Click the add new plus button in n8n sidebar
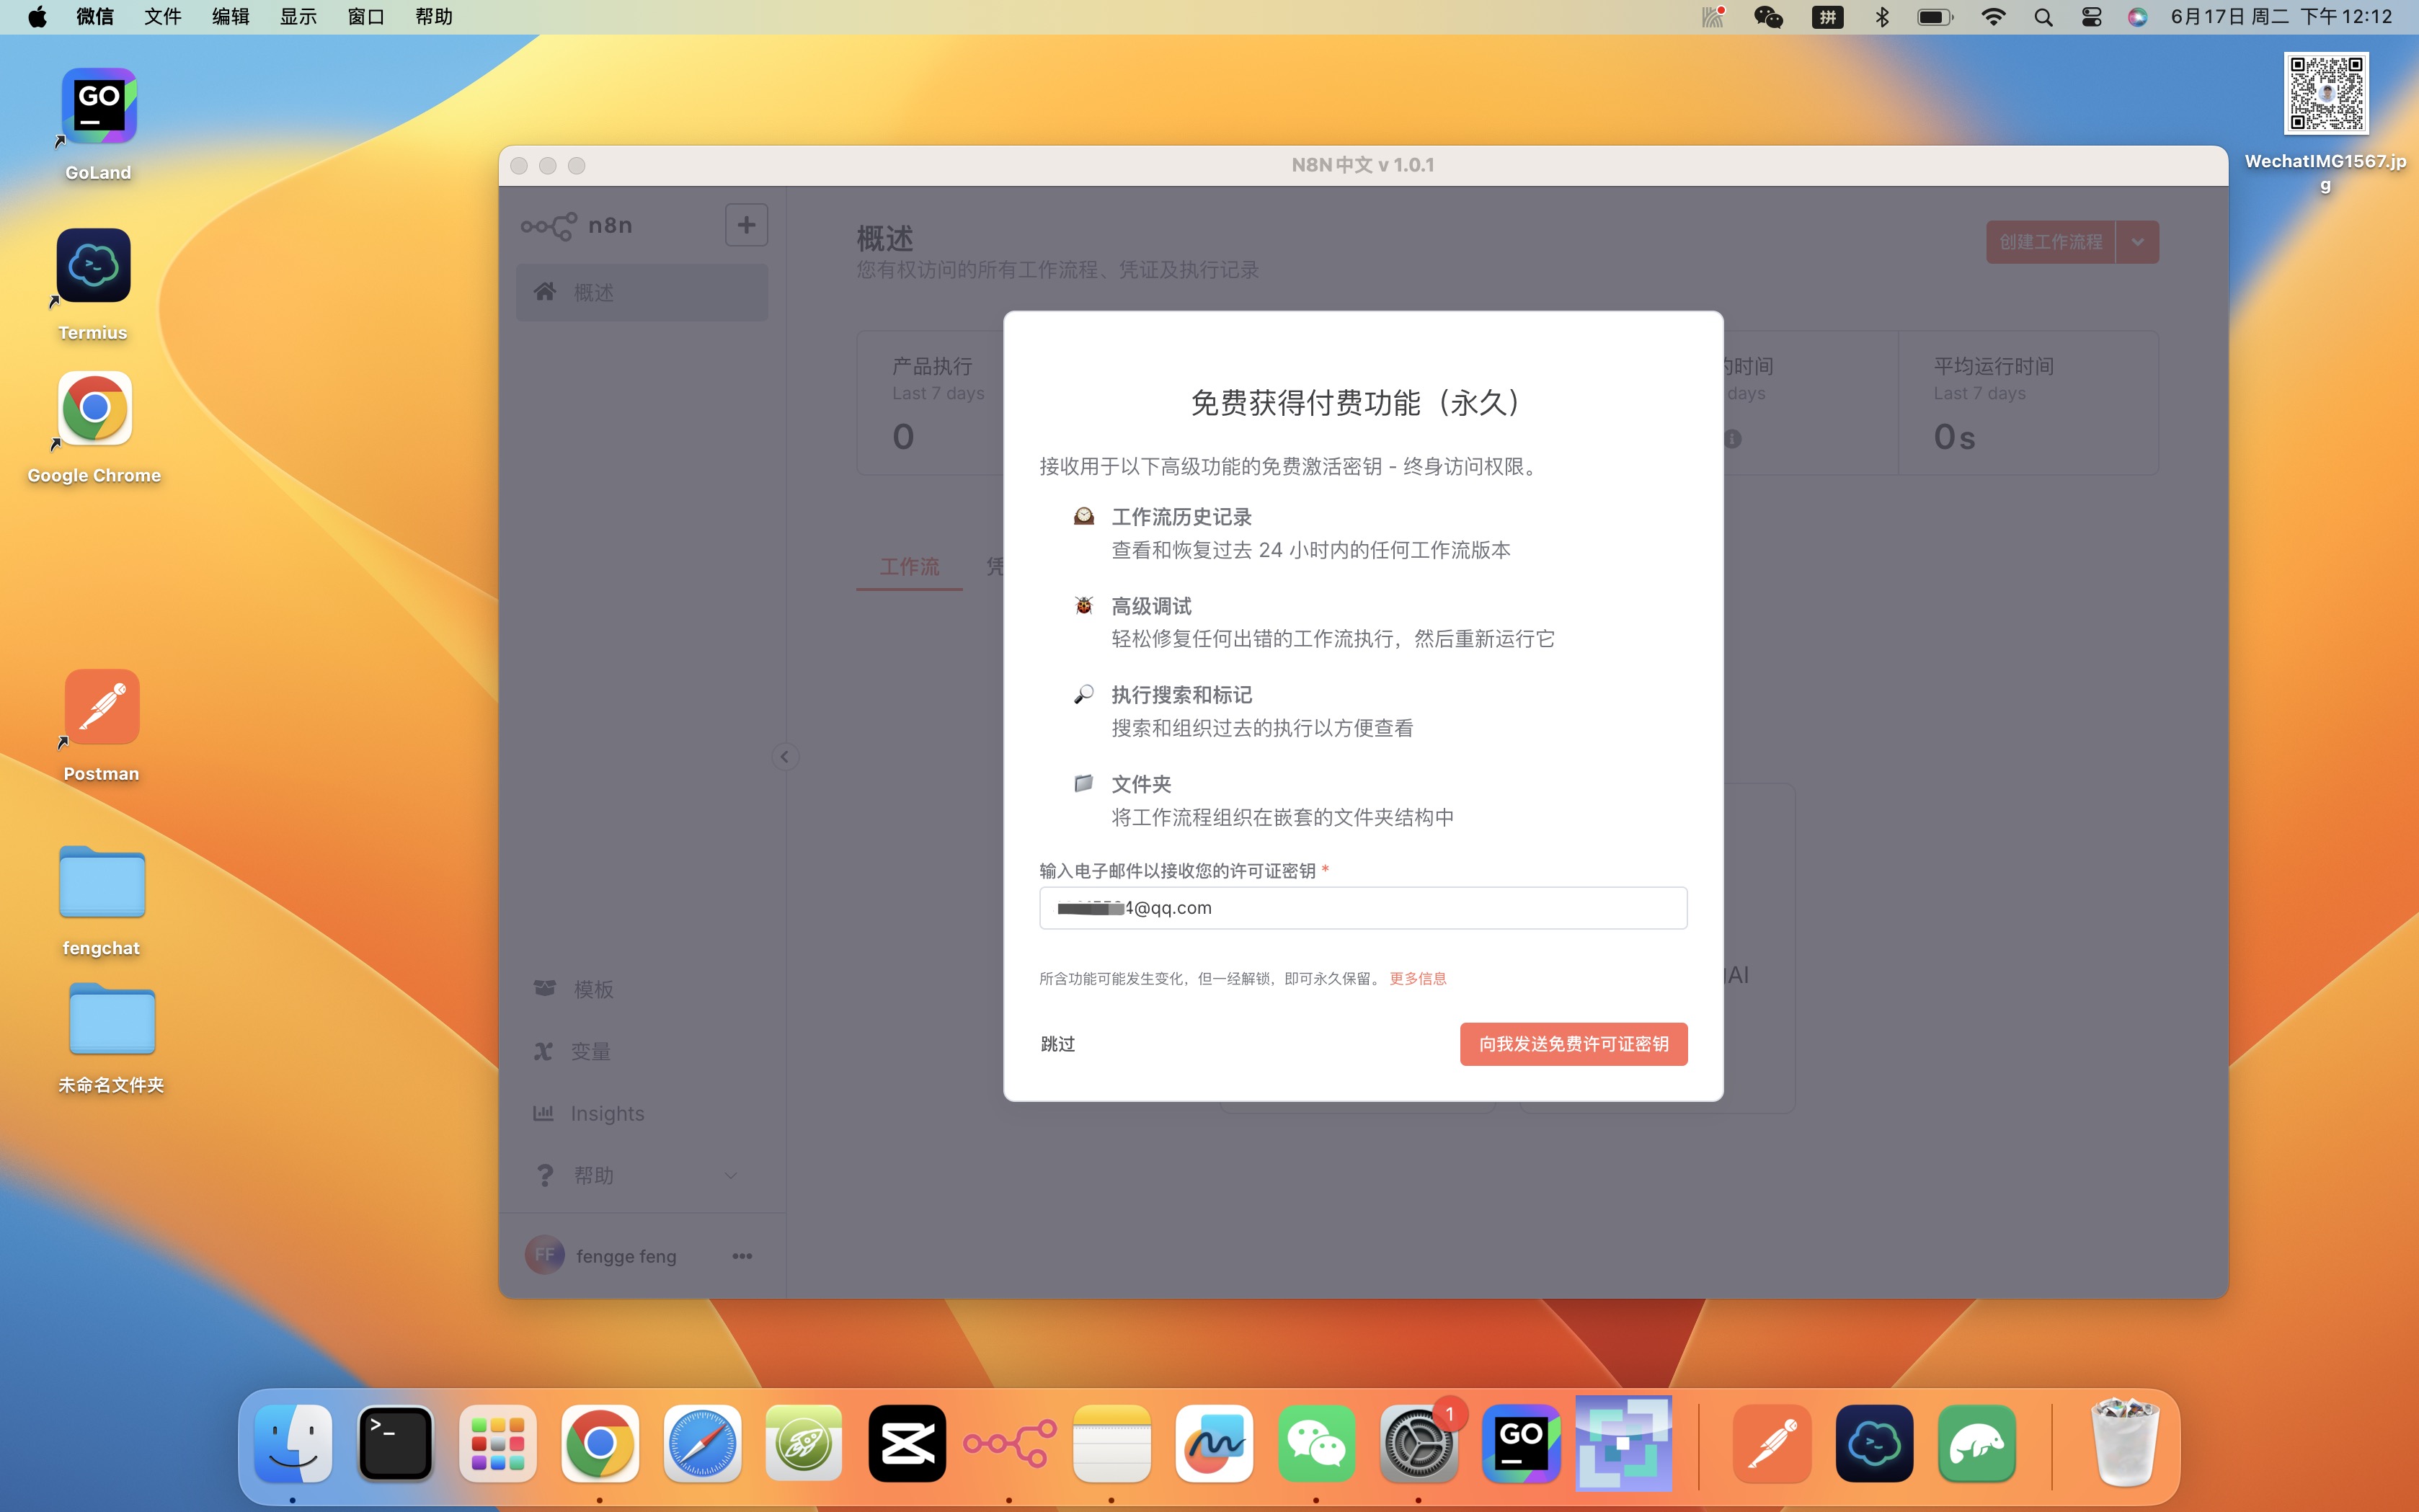Screen dimensions: 2419x1512 pos(746,225)
